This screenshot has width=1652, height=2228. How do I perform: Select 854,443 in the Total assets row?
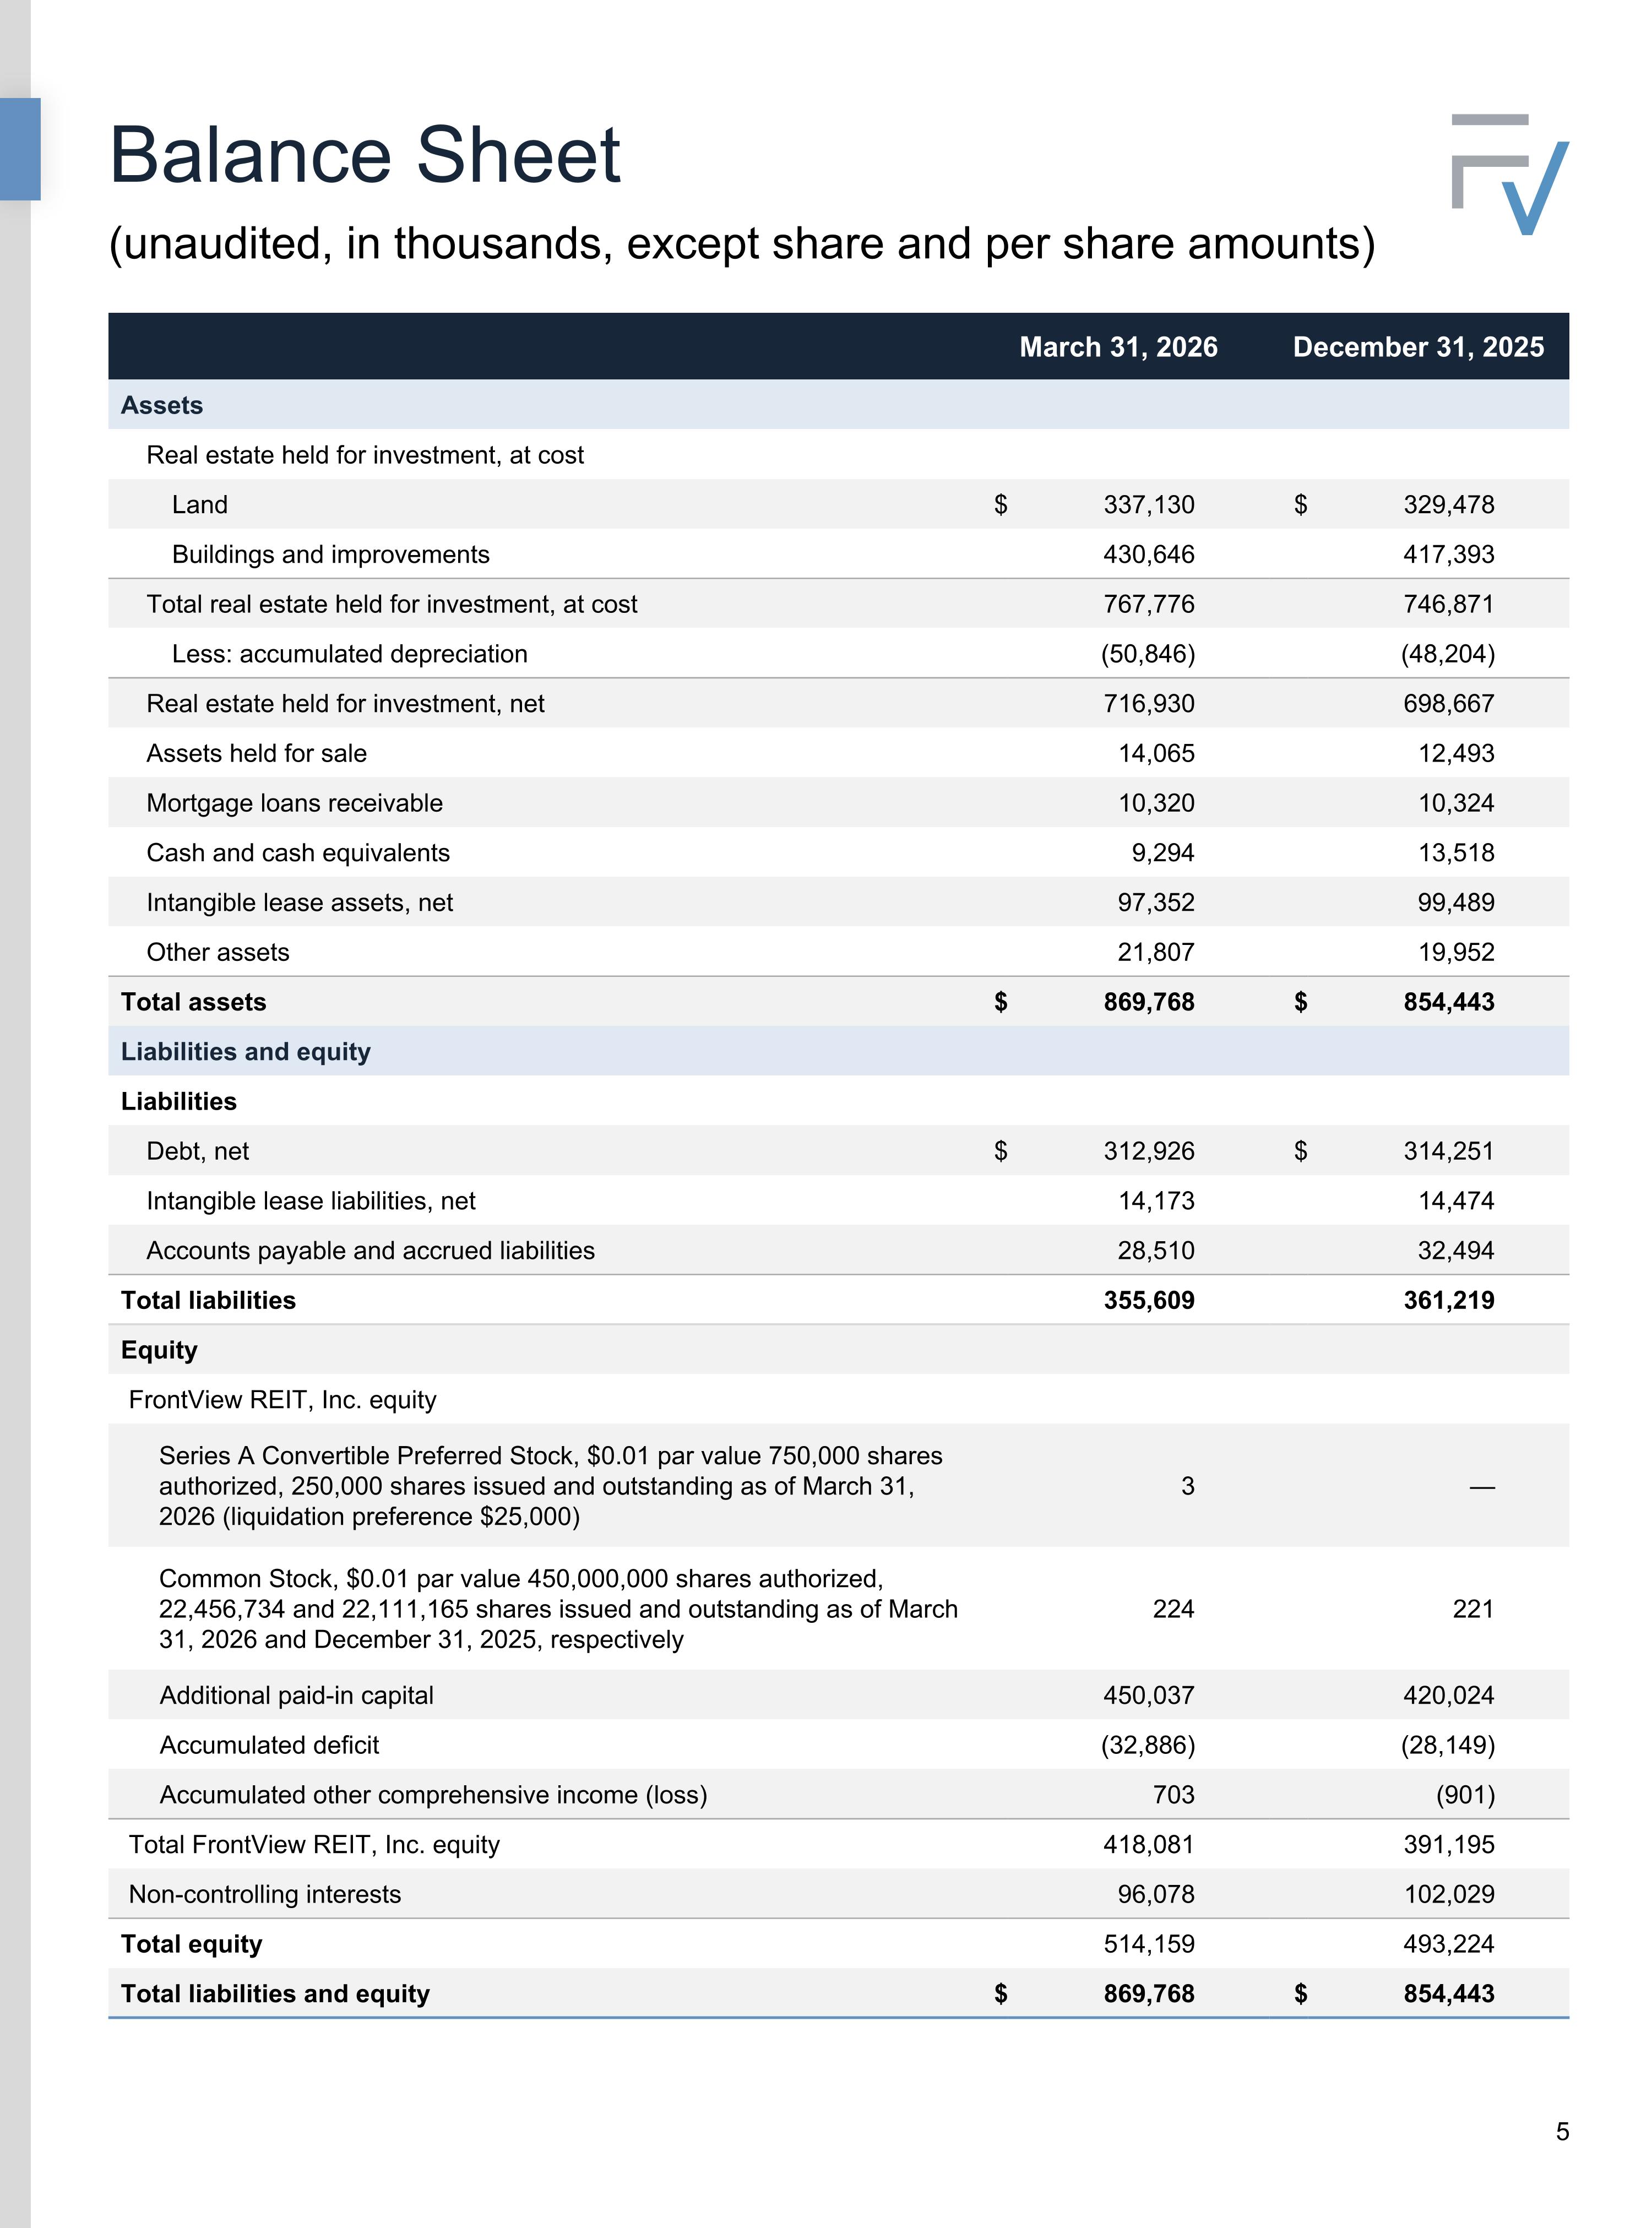point(1449,1002)
